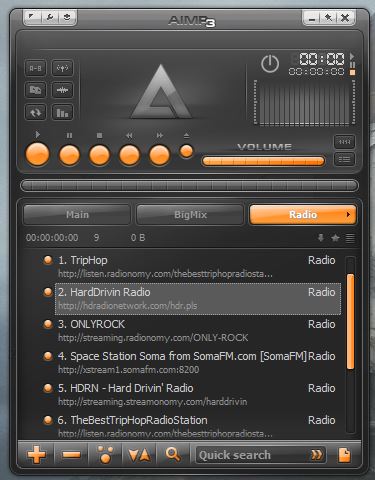Start playback with the orange Play button
Image resolution: width=375 pixels, height=480 pixels.
point(37,154)
